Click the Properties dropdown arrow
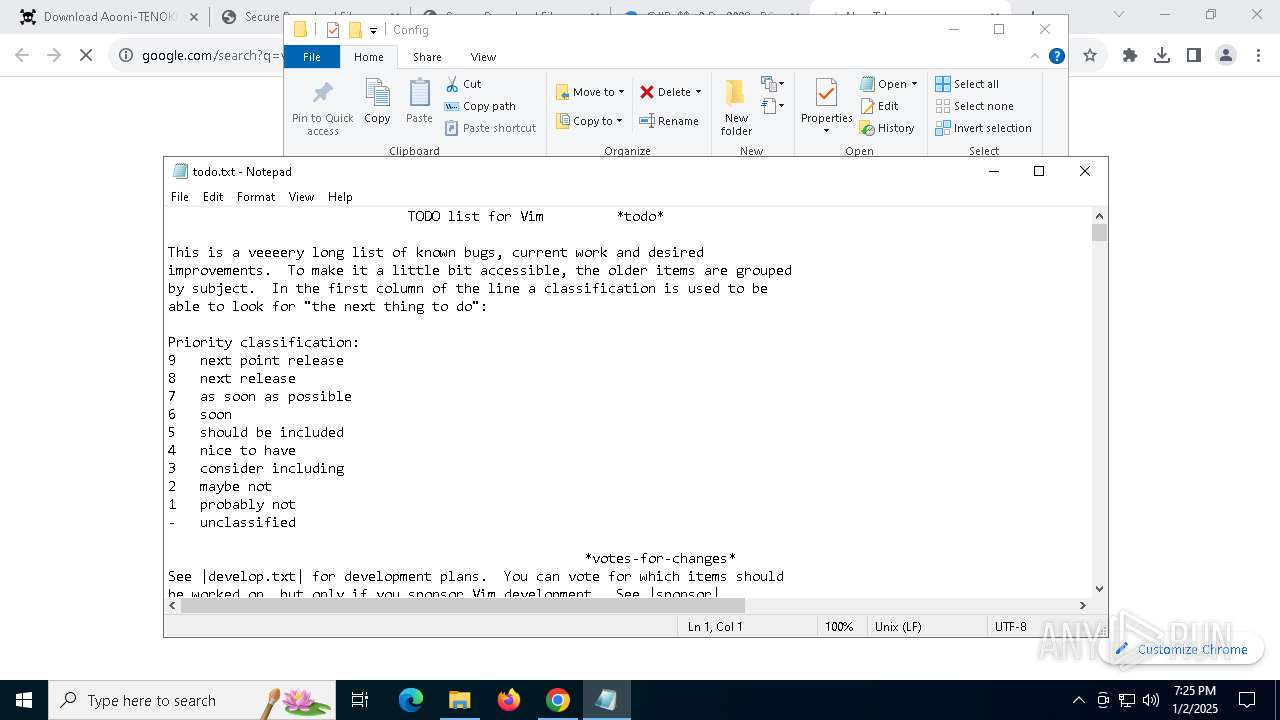Screen dimensions: 1280x720 826,130
